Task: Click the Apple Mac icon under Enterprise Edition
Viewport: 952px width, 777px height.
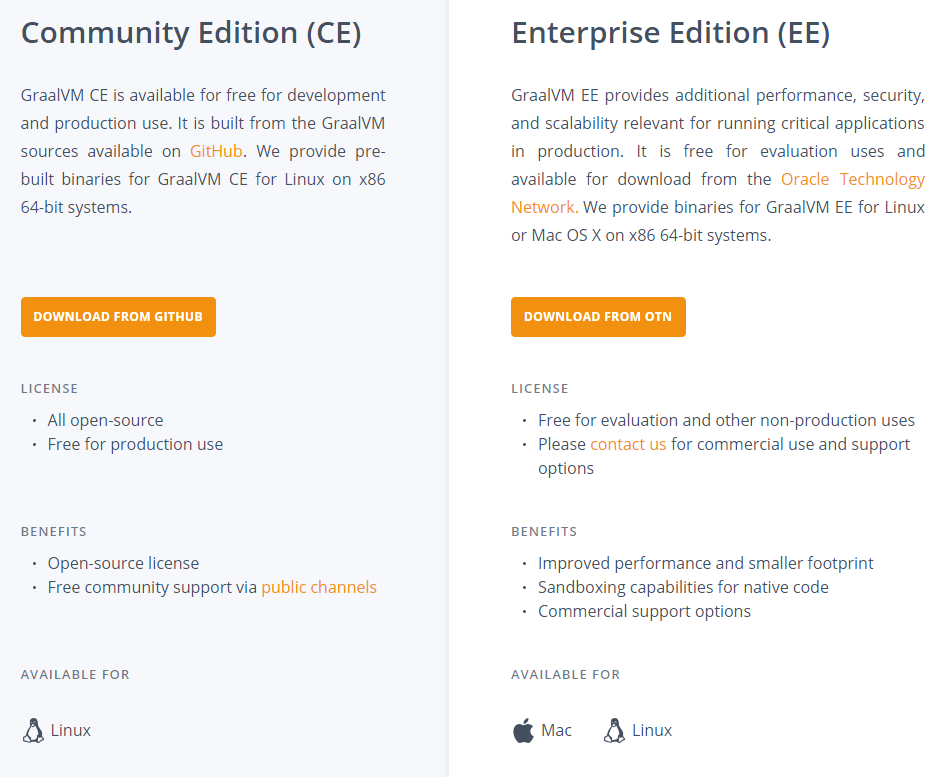Action: (x=523, y=730)
